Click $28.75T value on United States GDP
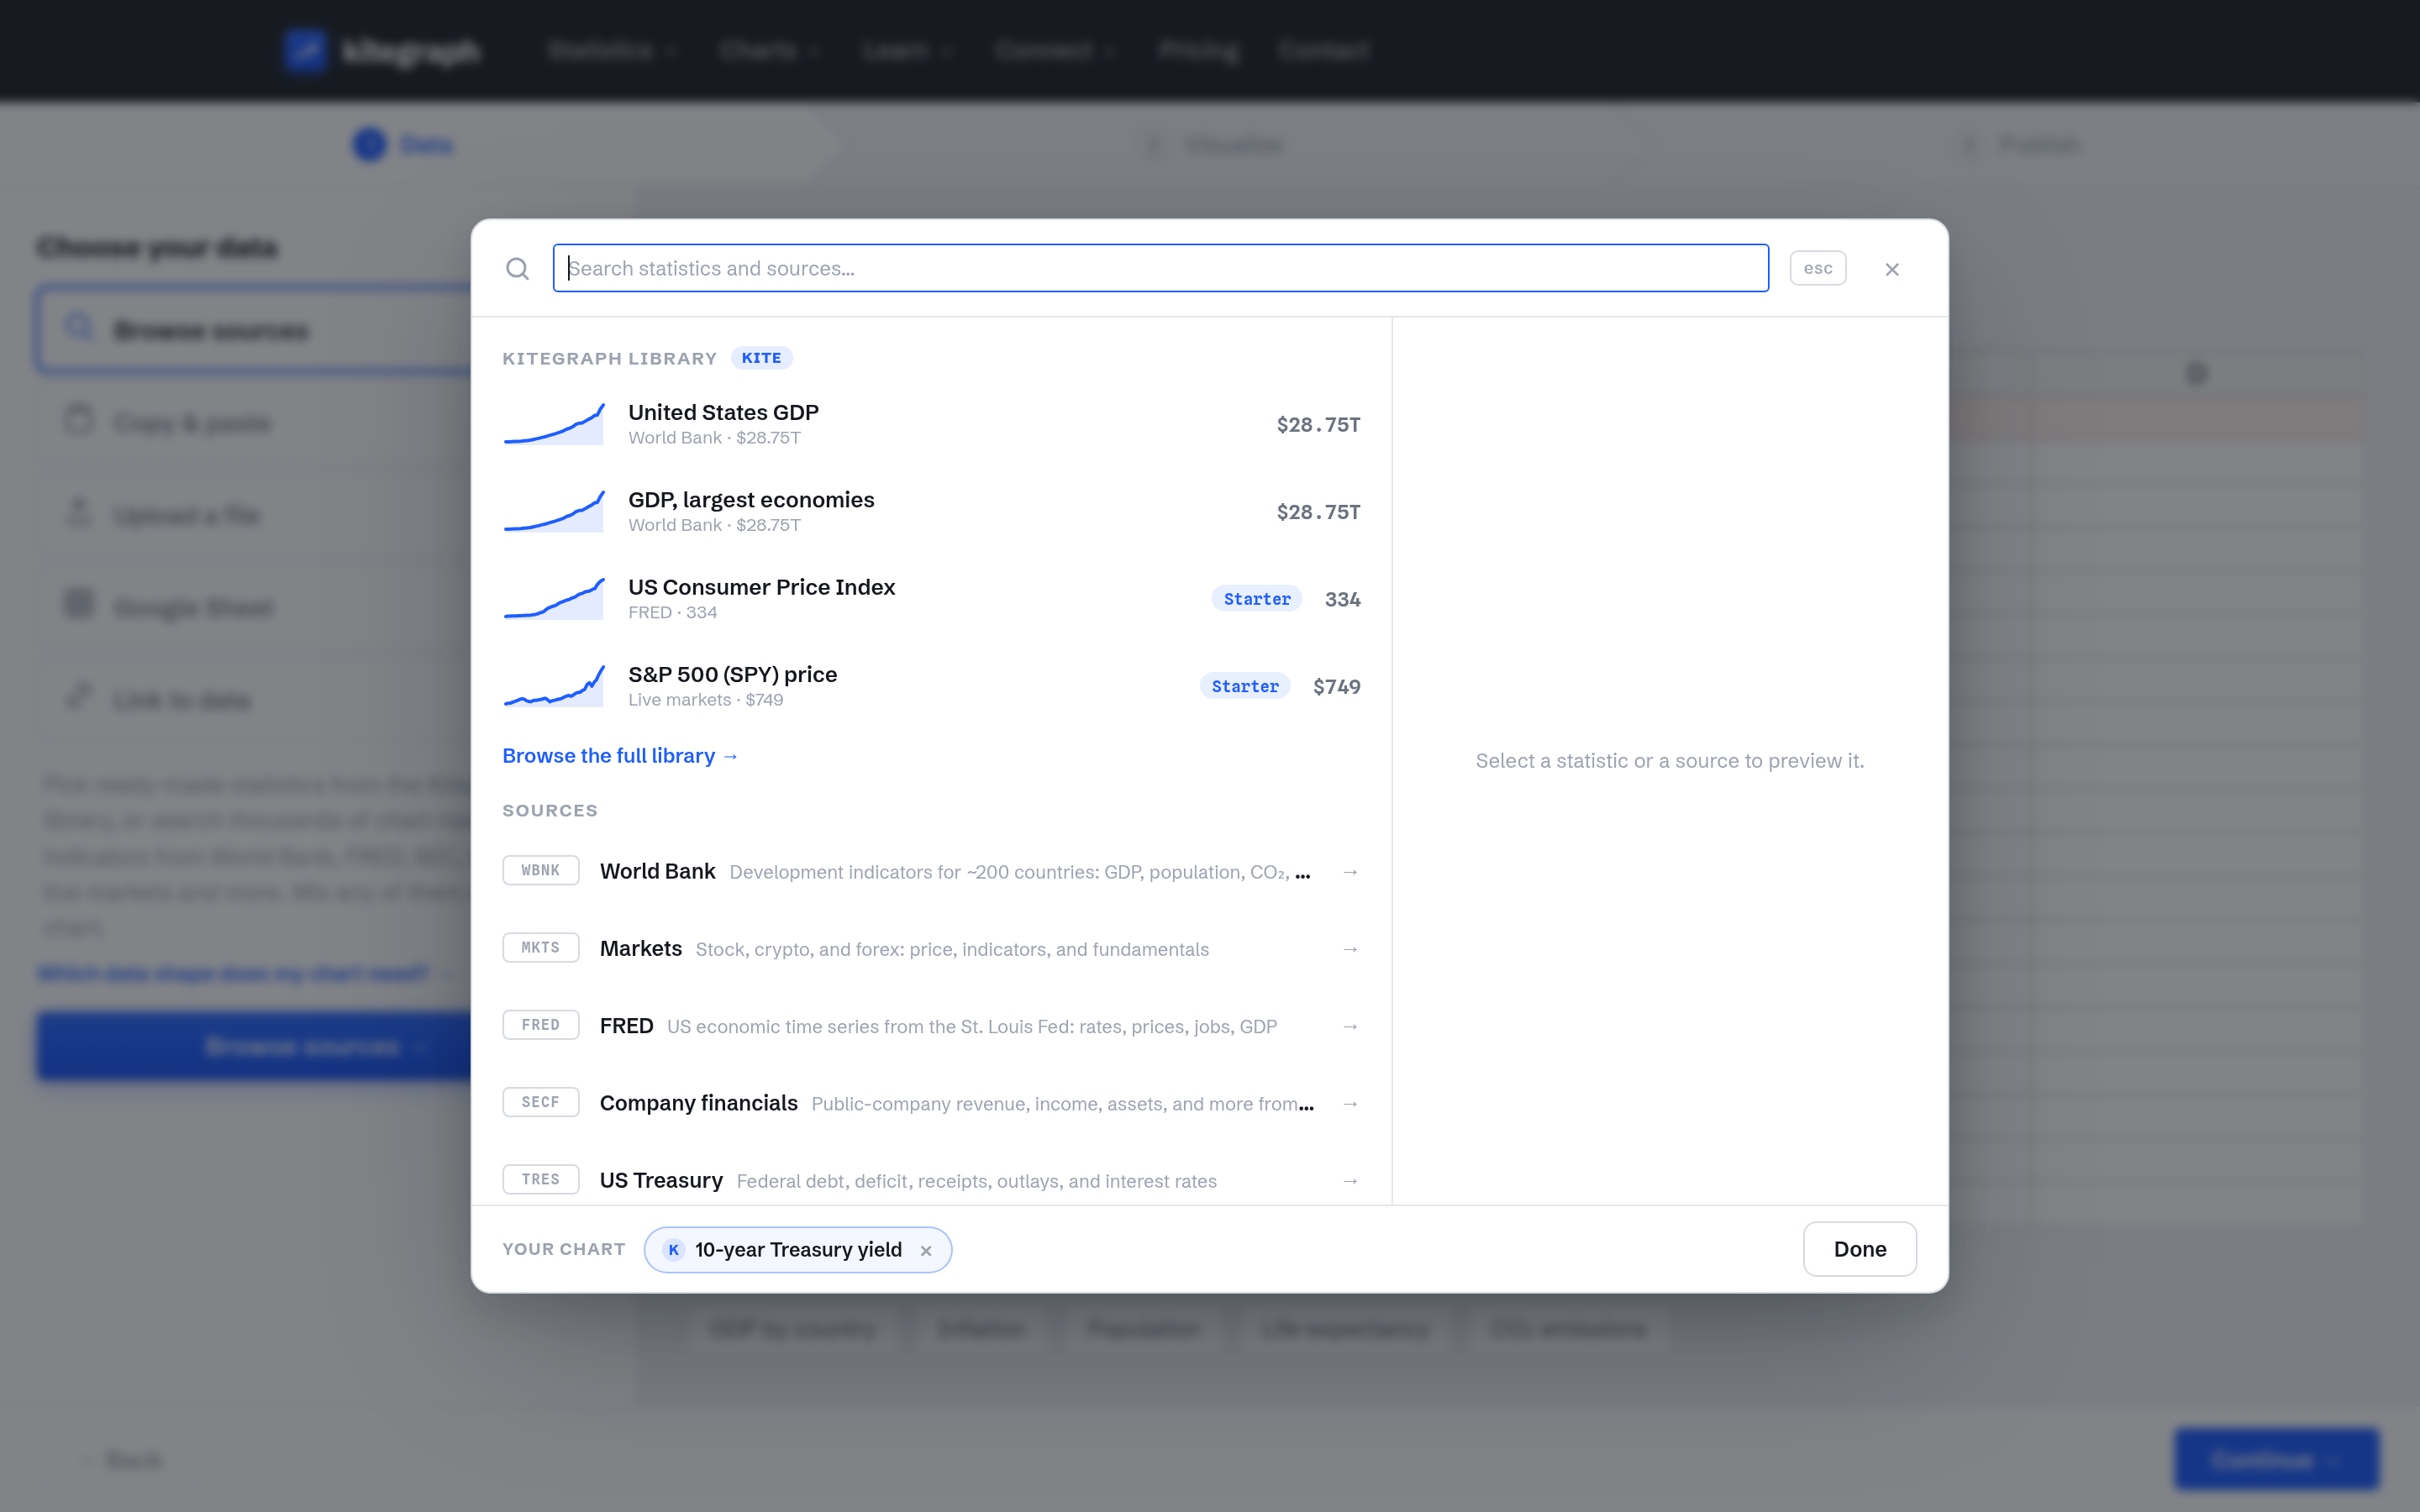 click(x=1318, y=425)
